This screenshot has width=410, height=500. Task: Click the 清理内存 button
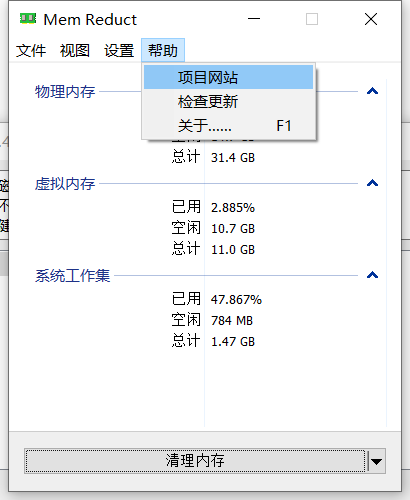pos(195,461)
